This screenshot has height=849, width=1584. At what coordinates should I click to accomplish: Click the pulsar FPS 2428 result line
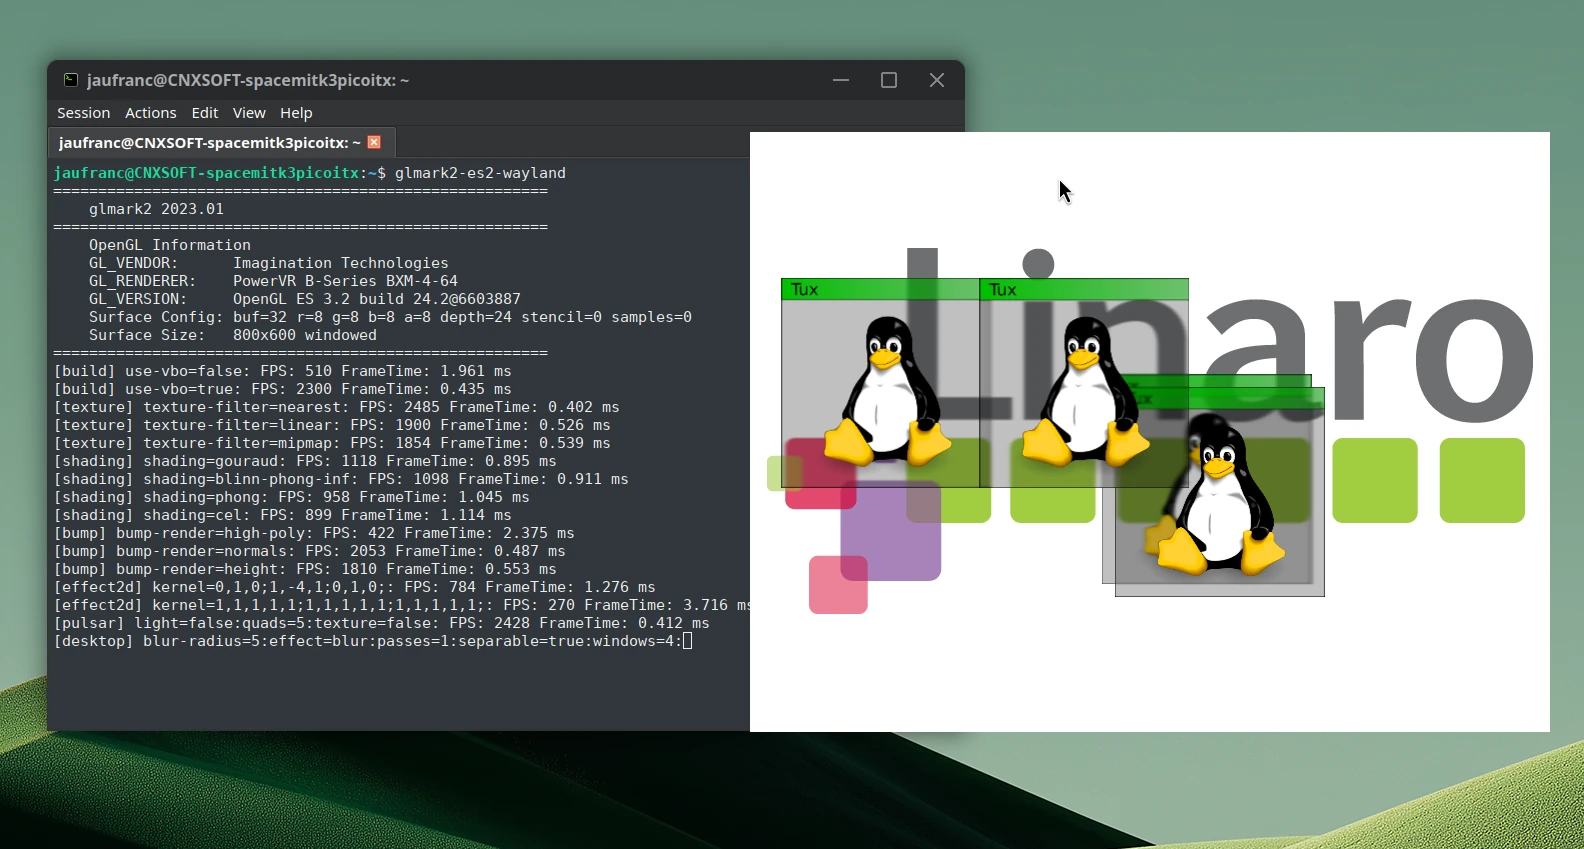click(x=382, y=623)
